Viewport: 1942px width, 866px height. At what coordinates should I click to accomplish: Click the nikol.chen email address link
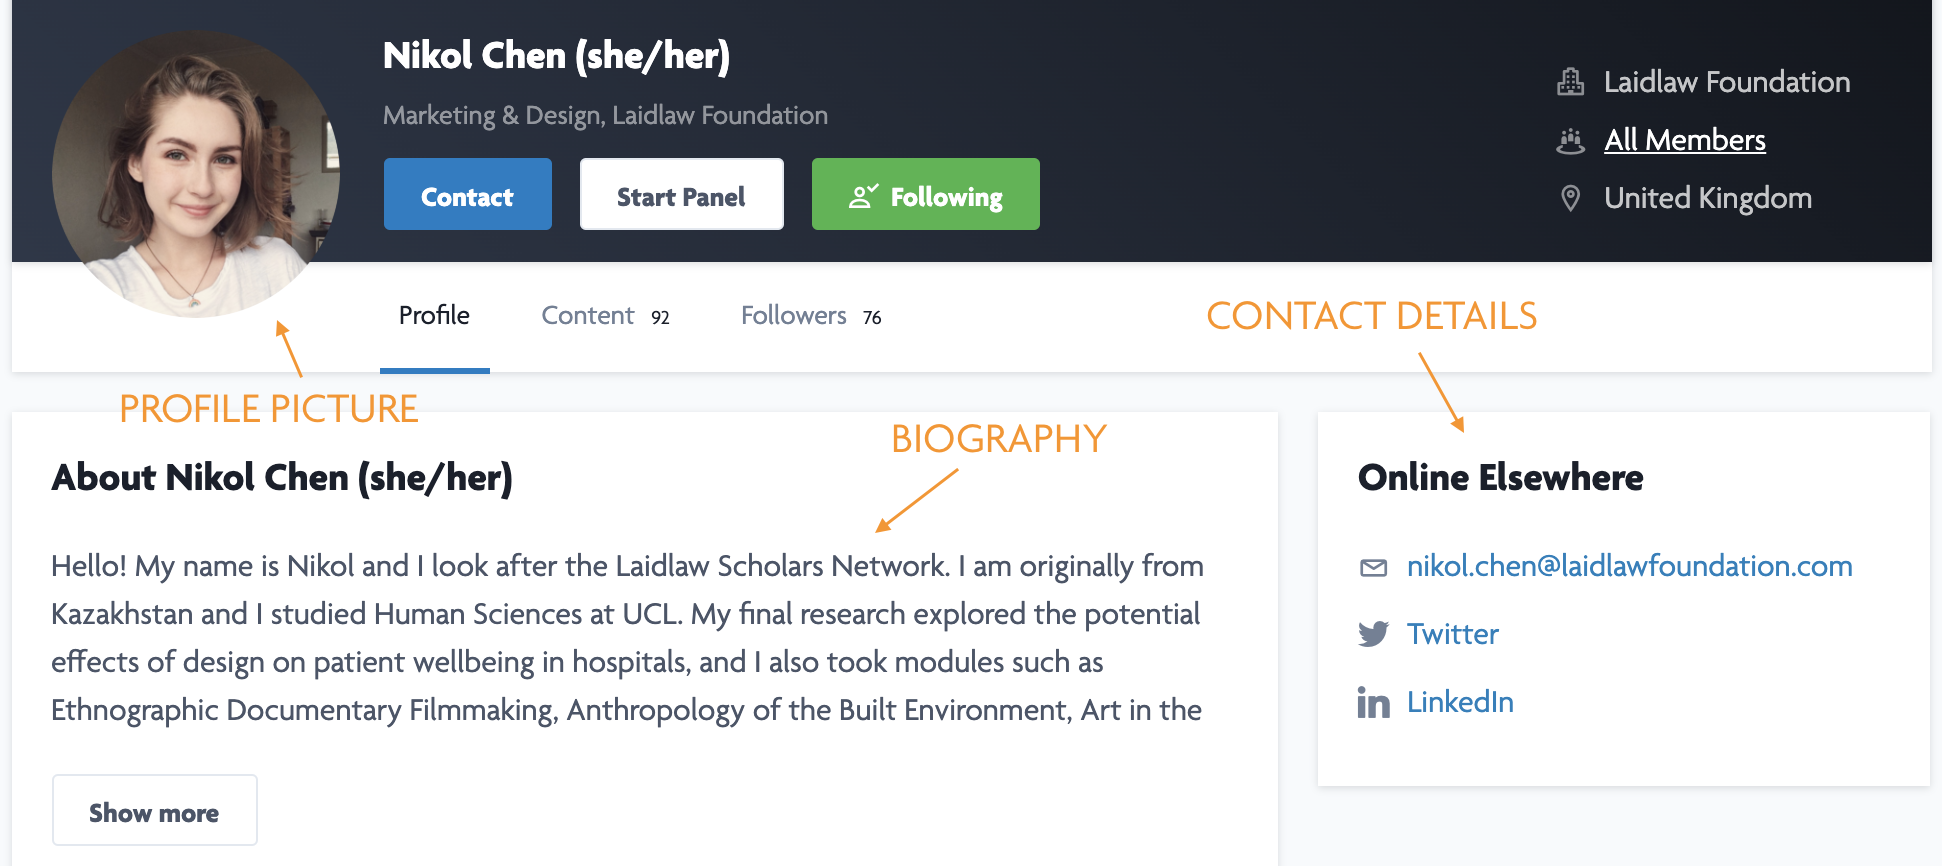click(x=1629, y=566)
